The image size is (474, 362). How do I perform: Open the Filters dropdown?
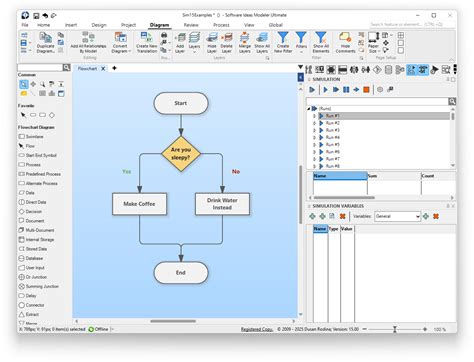[x=301, y=42]
